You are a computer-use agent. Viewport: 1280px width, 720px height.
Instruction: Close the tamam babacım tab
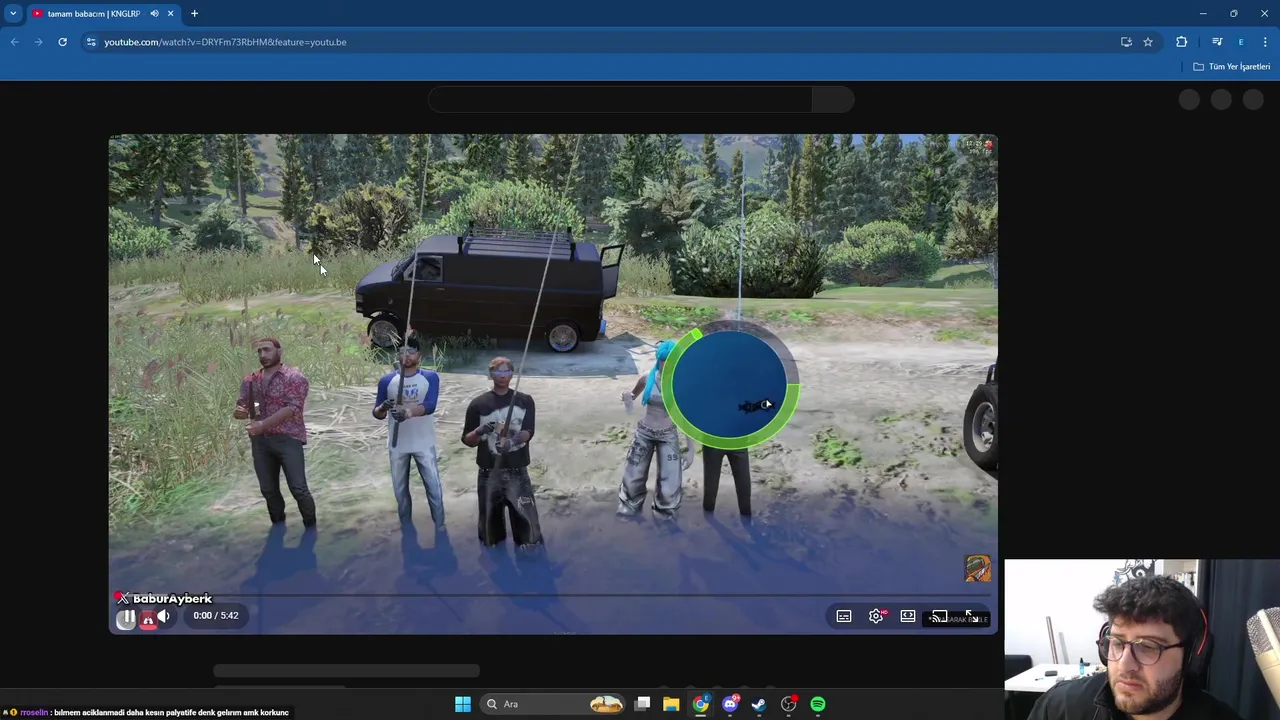tap(170, 14)
